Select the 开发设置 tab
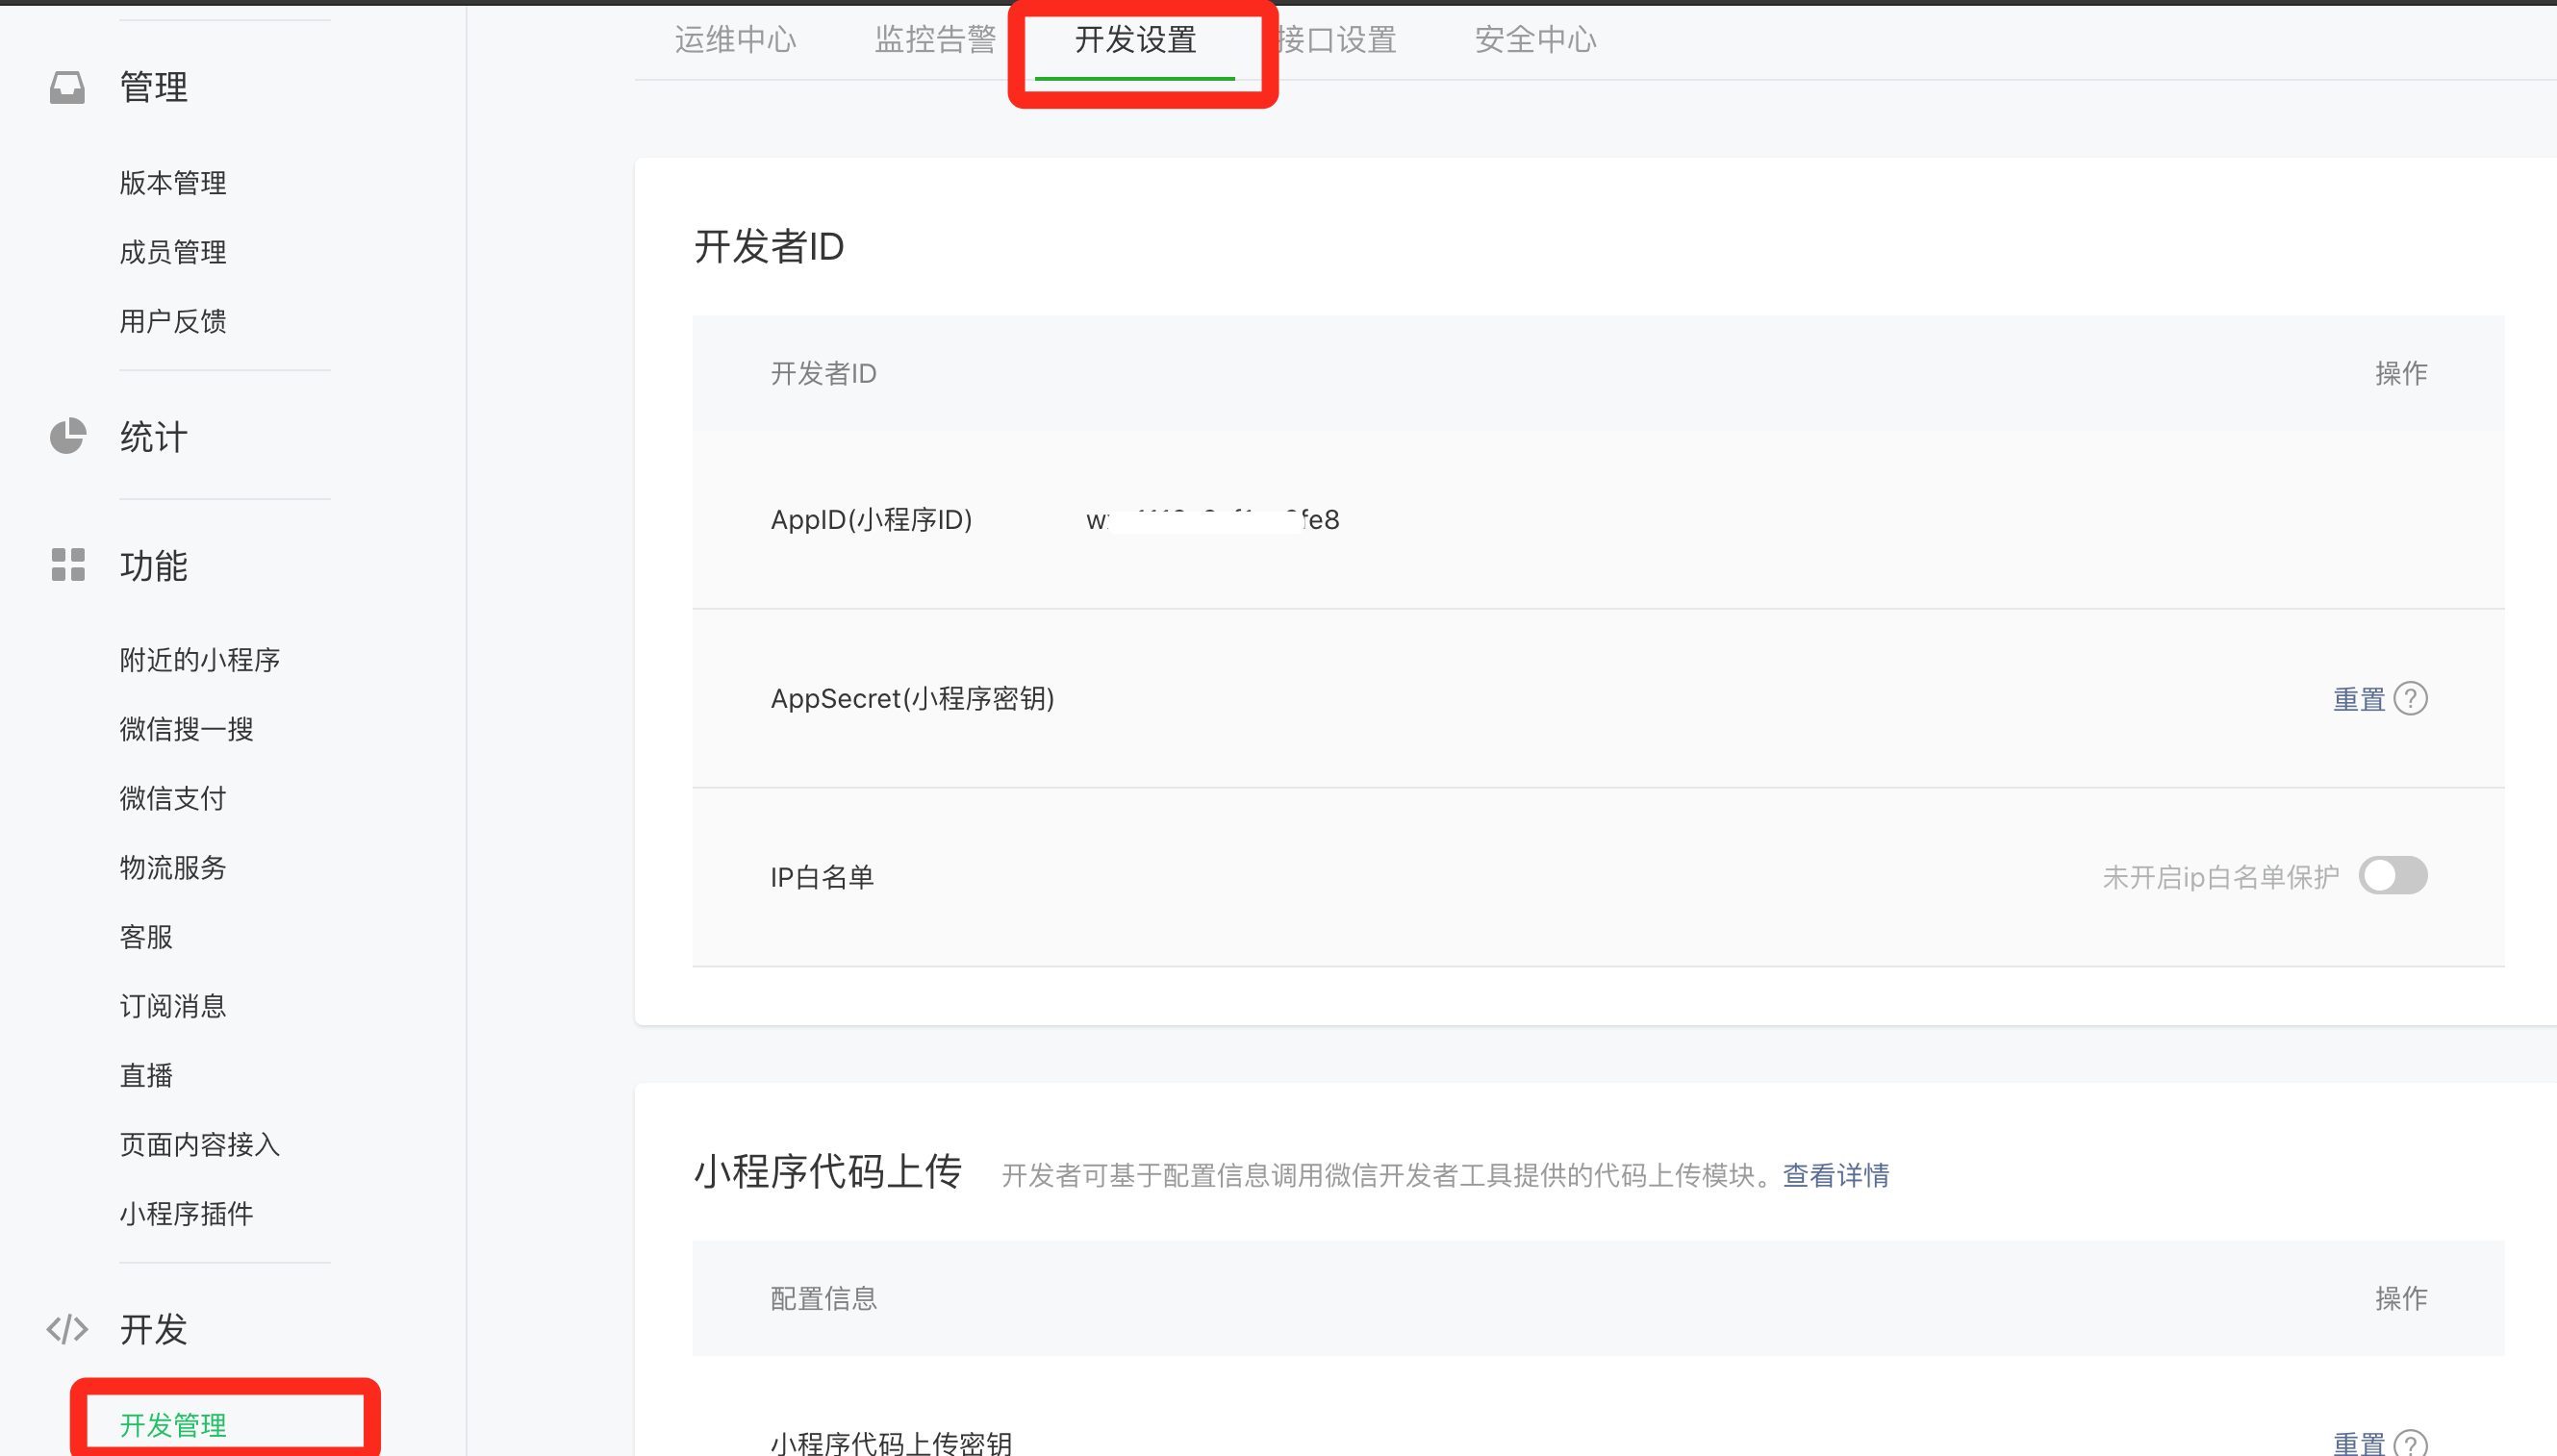 (x=1135, y=40)
